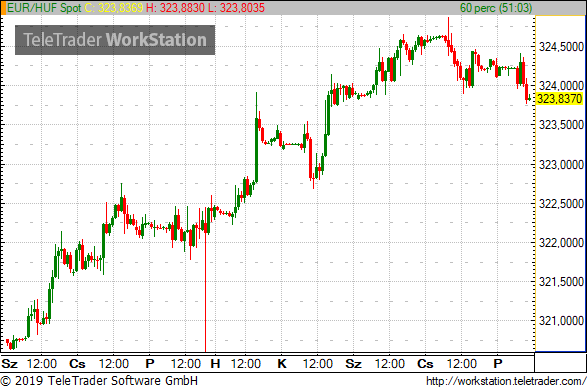Screen dimensions: 587x390
Task: Select the H day marker on the time axis
Action: point(215,363)
